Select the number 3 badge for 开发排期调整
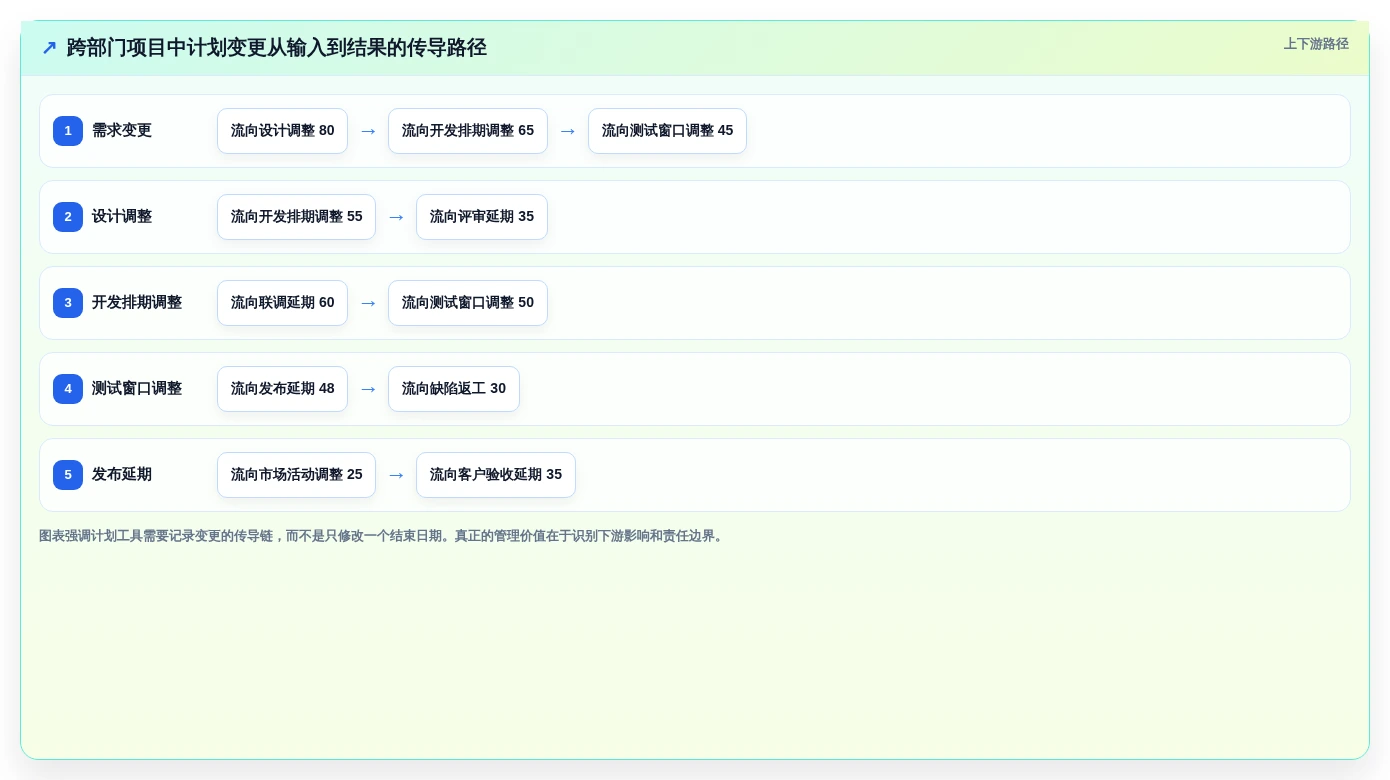 pos(68,303)
